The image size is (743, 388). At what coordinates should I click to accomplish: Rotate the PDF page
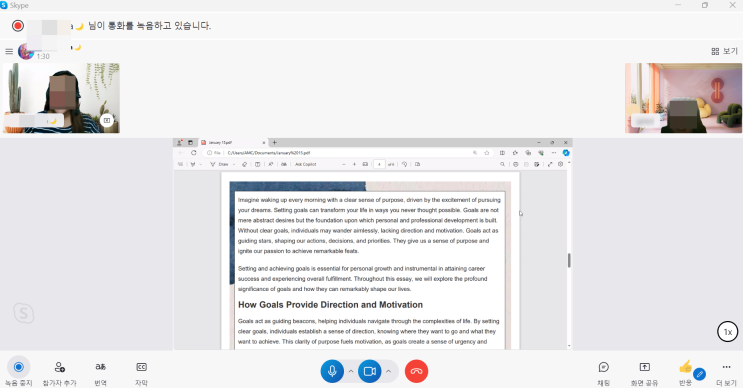click(x=404, y=164)
